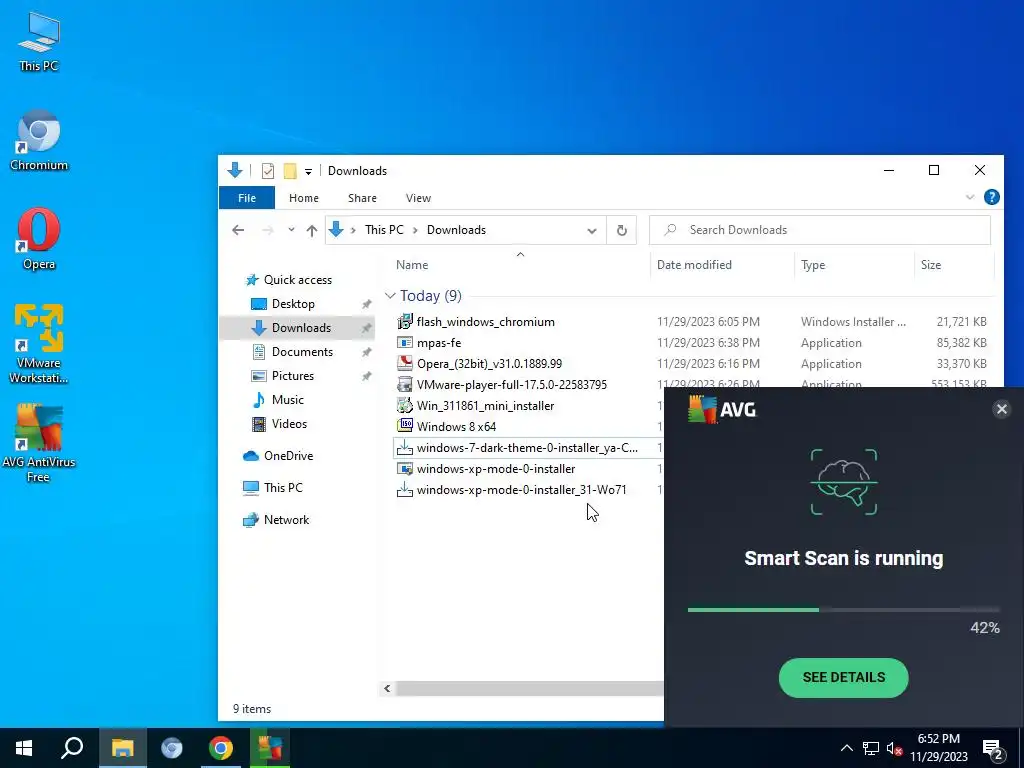Screen dimensions: 1024x768
Task: Open the View ribbon tab
Action: coord(418,198)
